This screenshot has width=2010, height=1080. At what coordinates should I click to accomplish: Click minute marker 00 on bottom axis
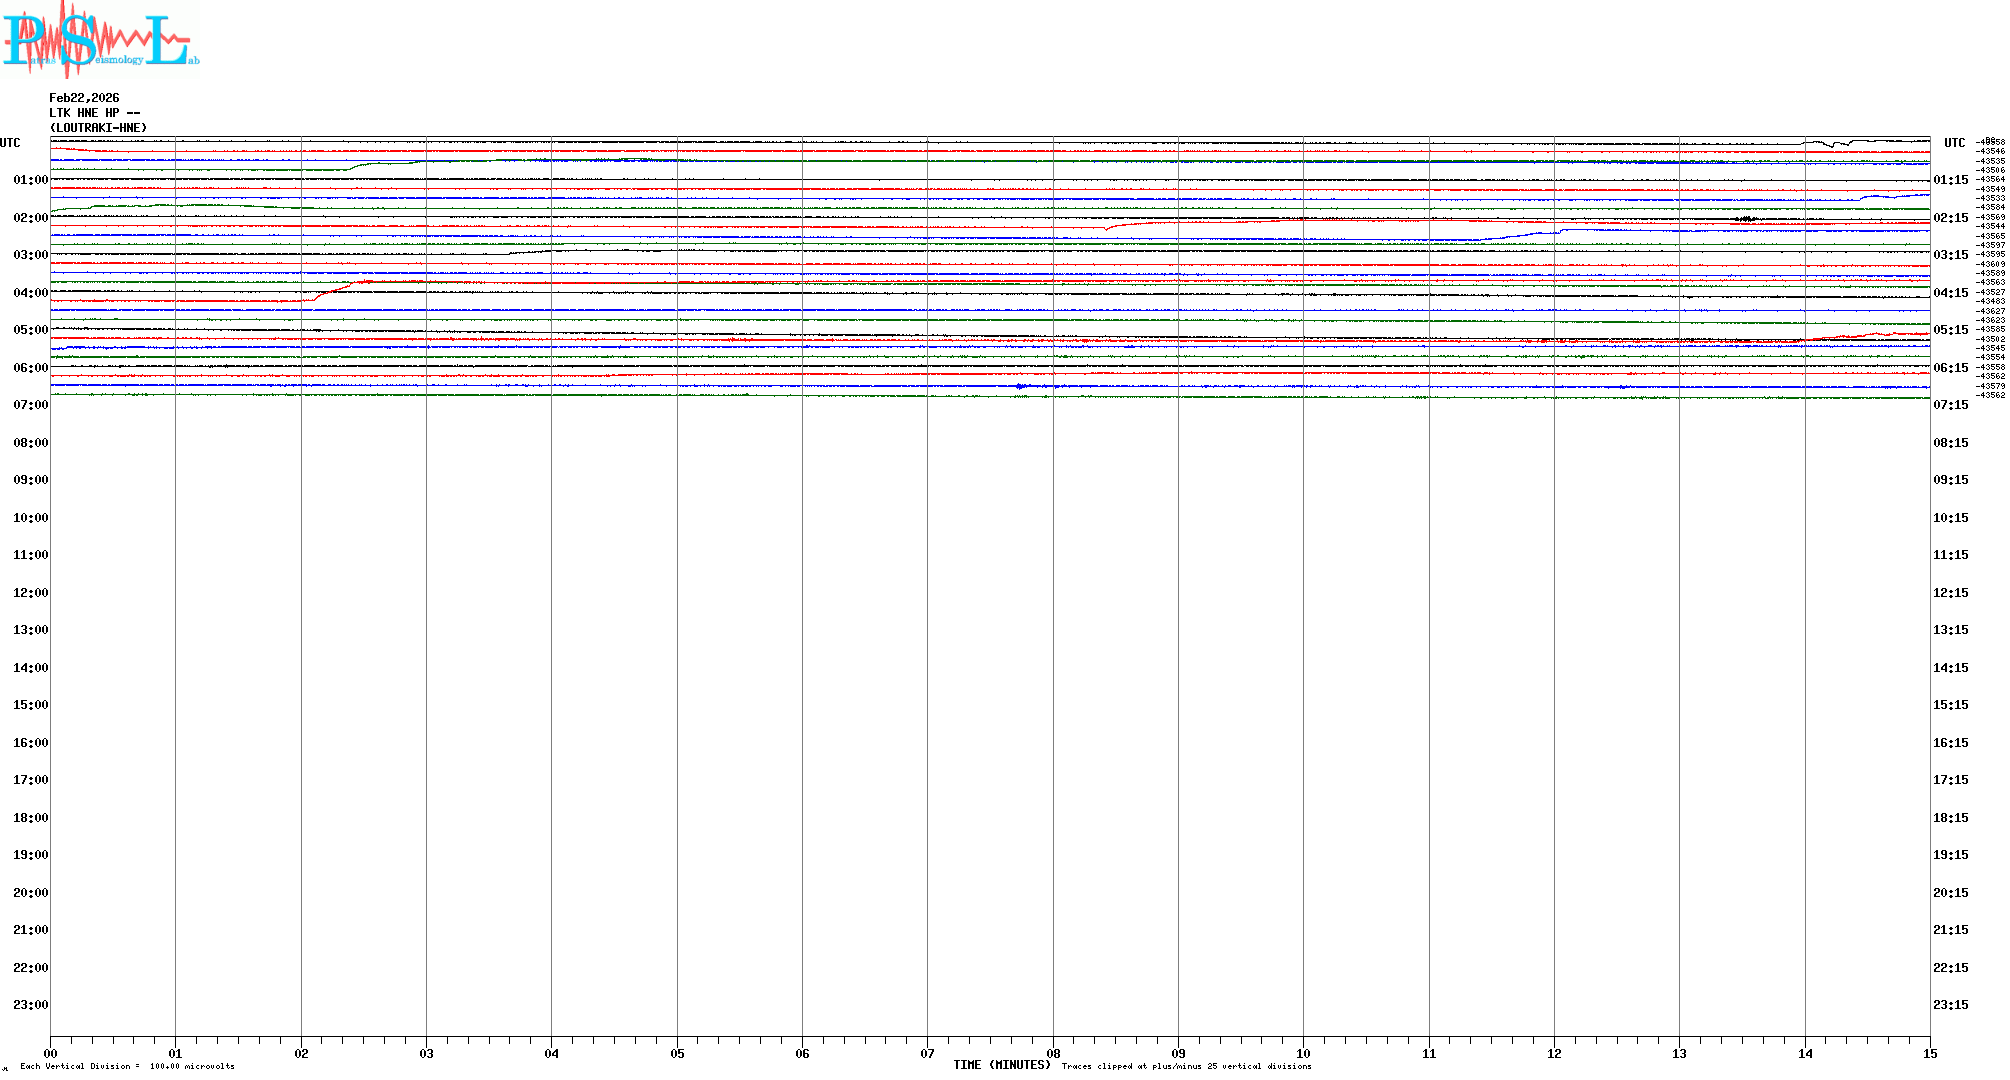51,1053
